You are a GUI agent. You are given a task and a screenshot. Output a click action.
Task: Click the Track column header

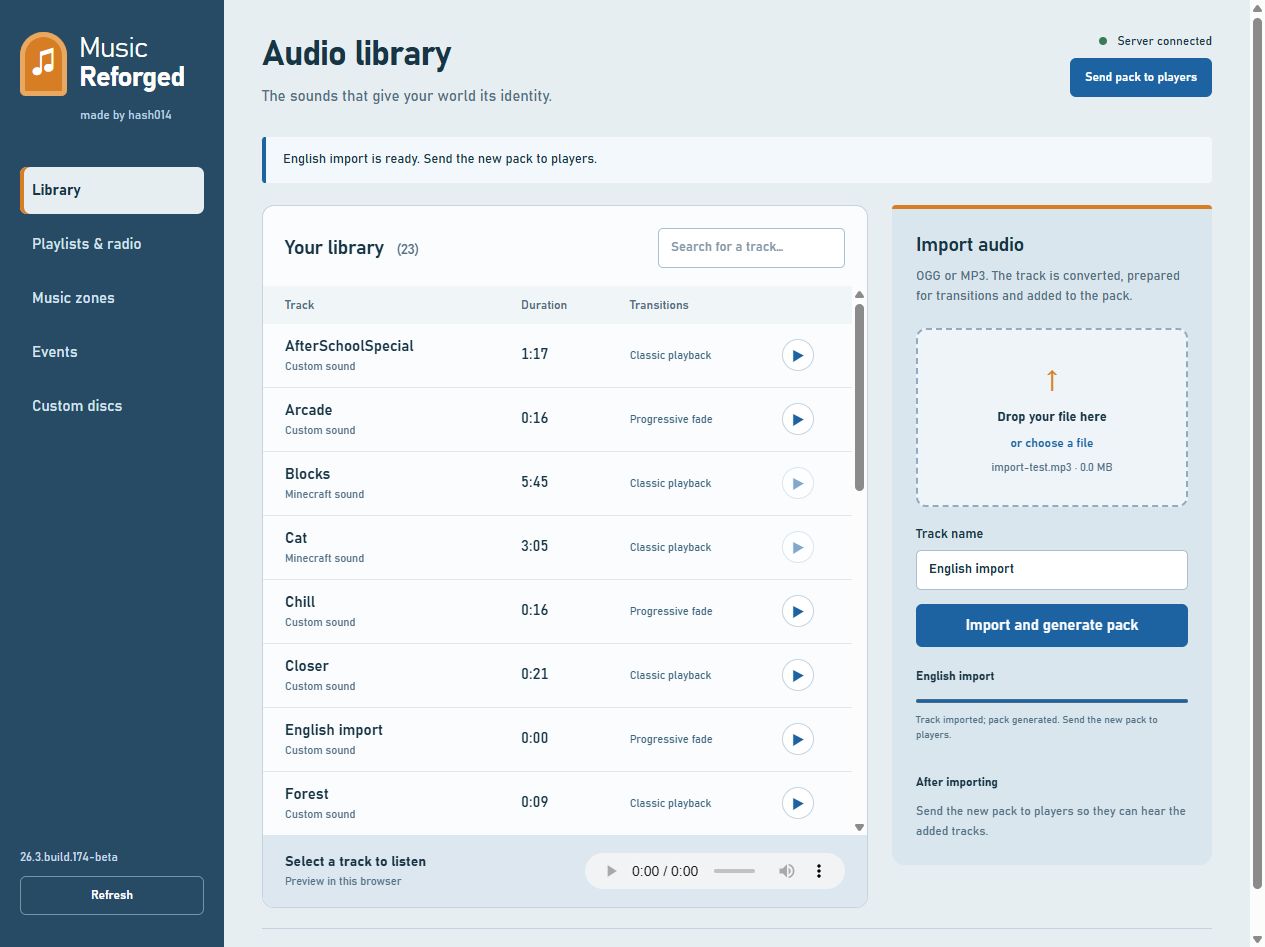click(299, 305)
